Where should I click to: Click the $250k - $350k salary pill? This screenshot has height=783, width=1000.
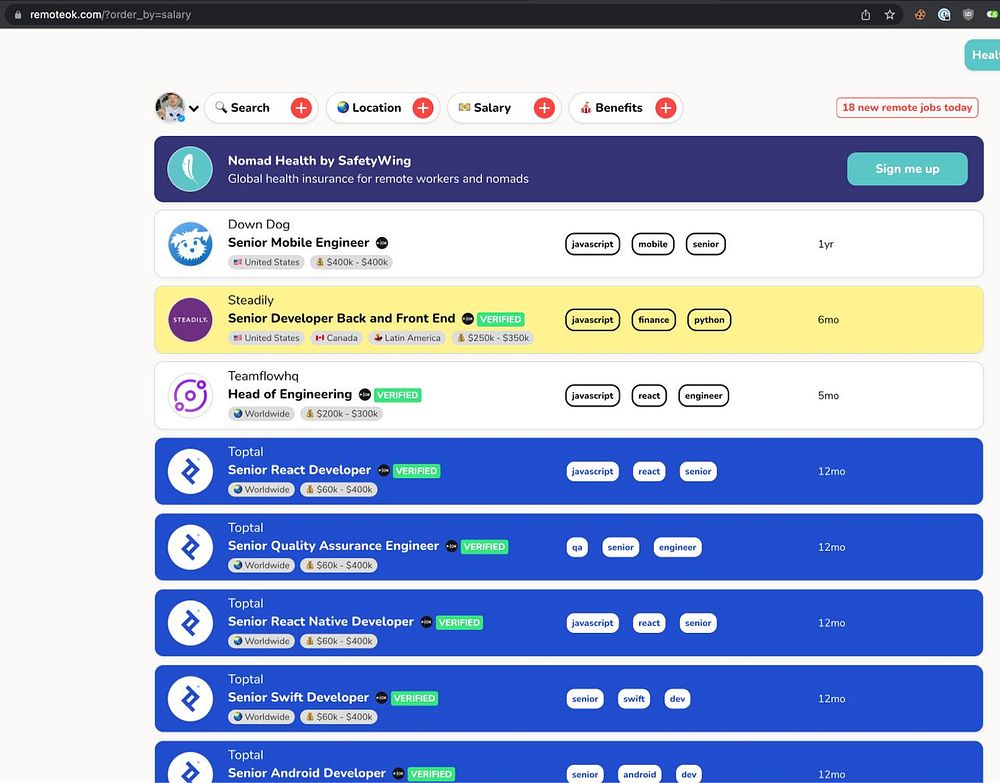click(492, 338)
